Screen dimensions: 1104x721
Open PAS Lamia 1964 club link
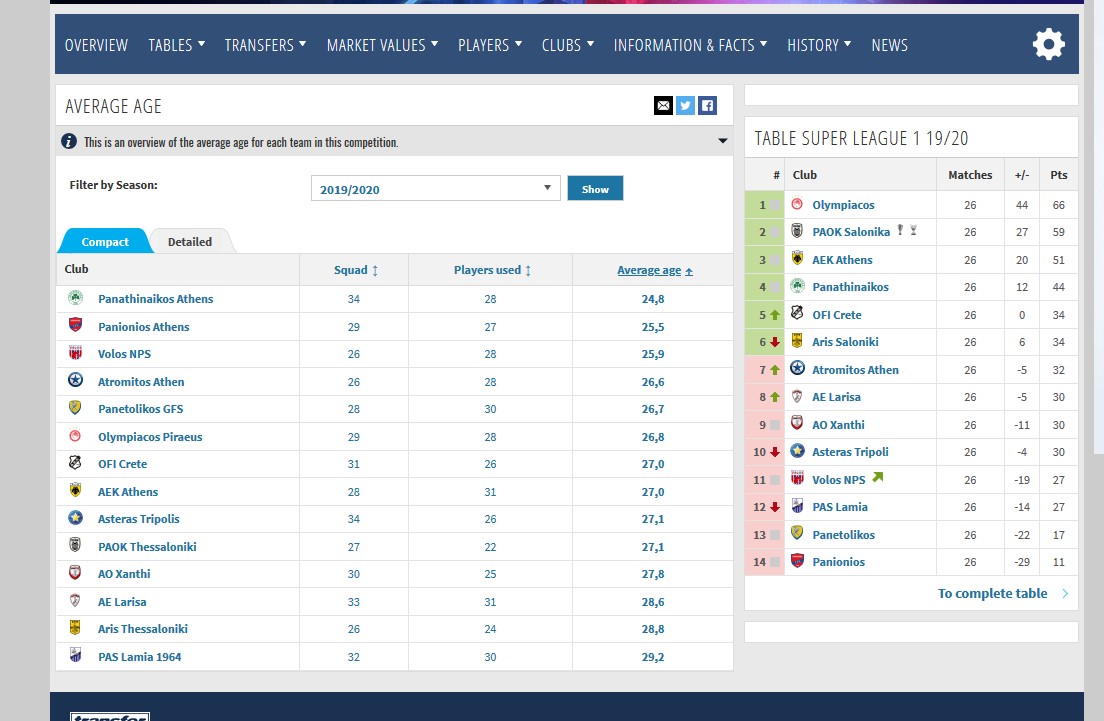click(x=139, y=657)
